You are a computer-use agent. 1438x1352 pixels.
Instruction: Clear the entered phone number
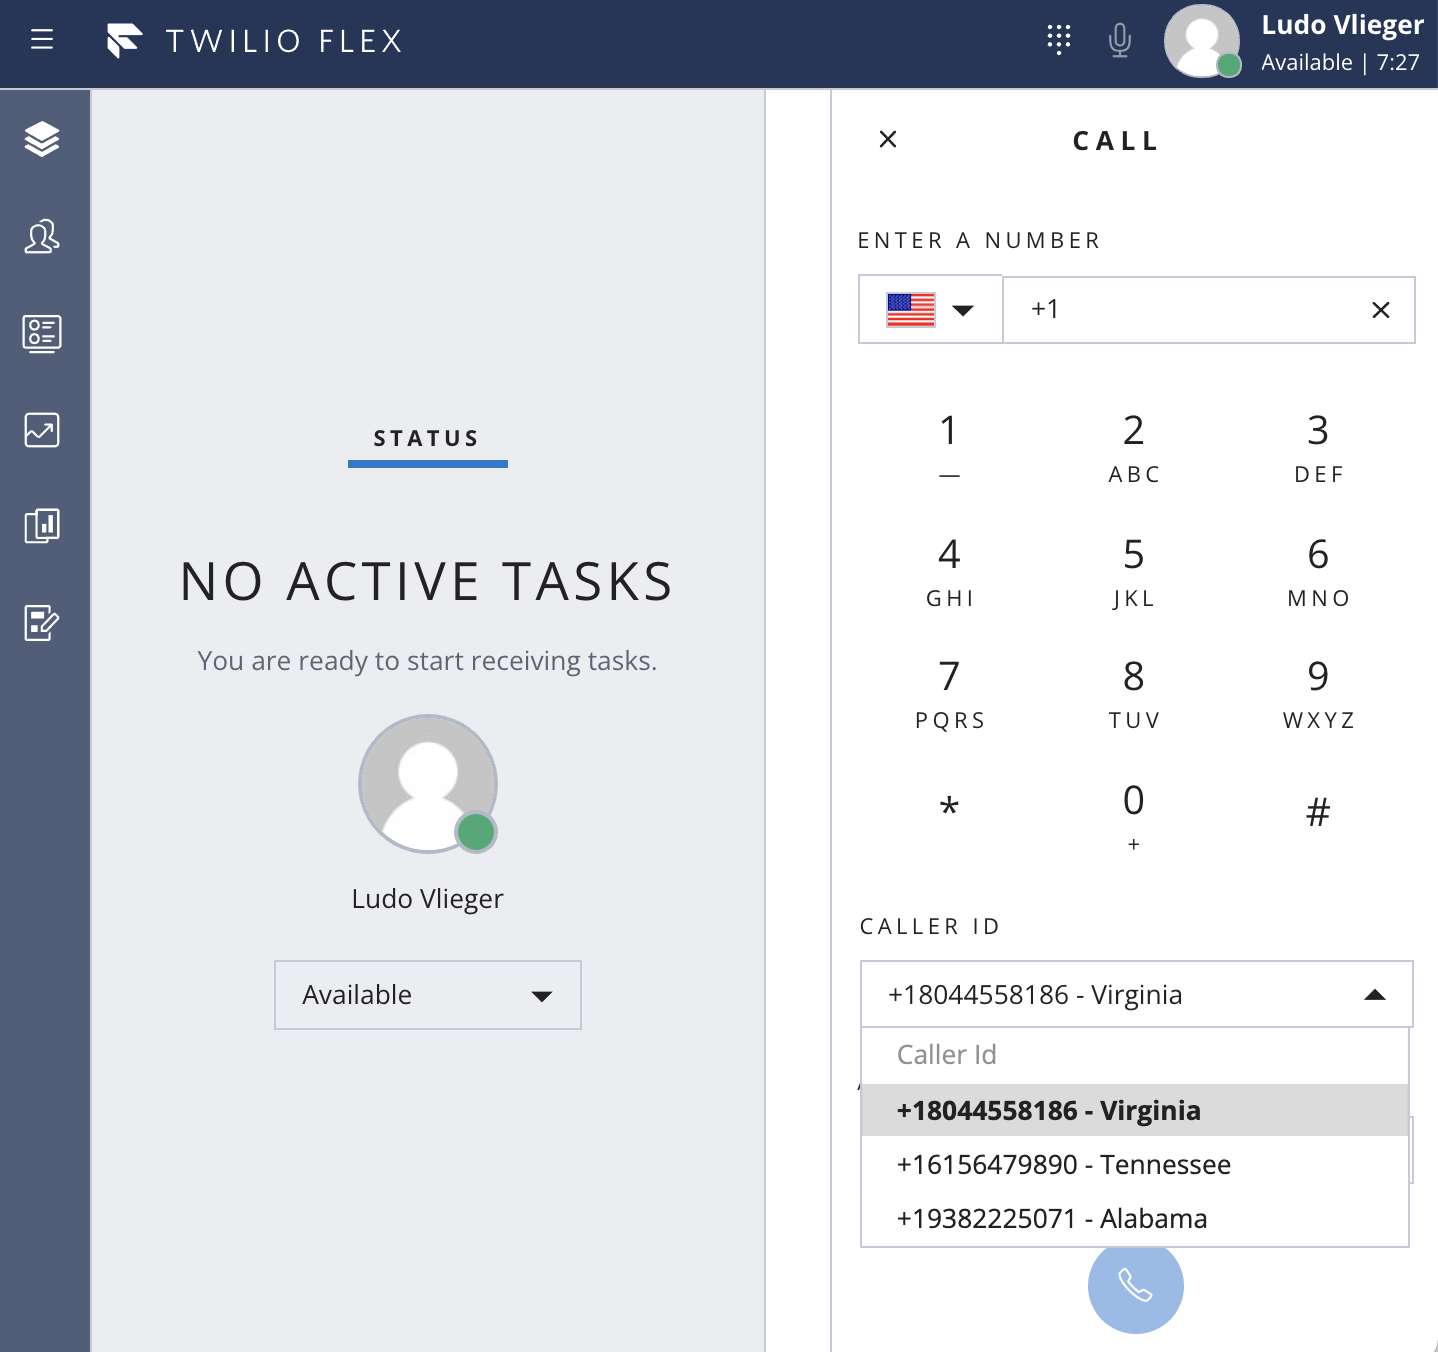click(x=1381, y=310)
